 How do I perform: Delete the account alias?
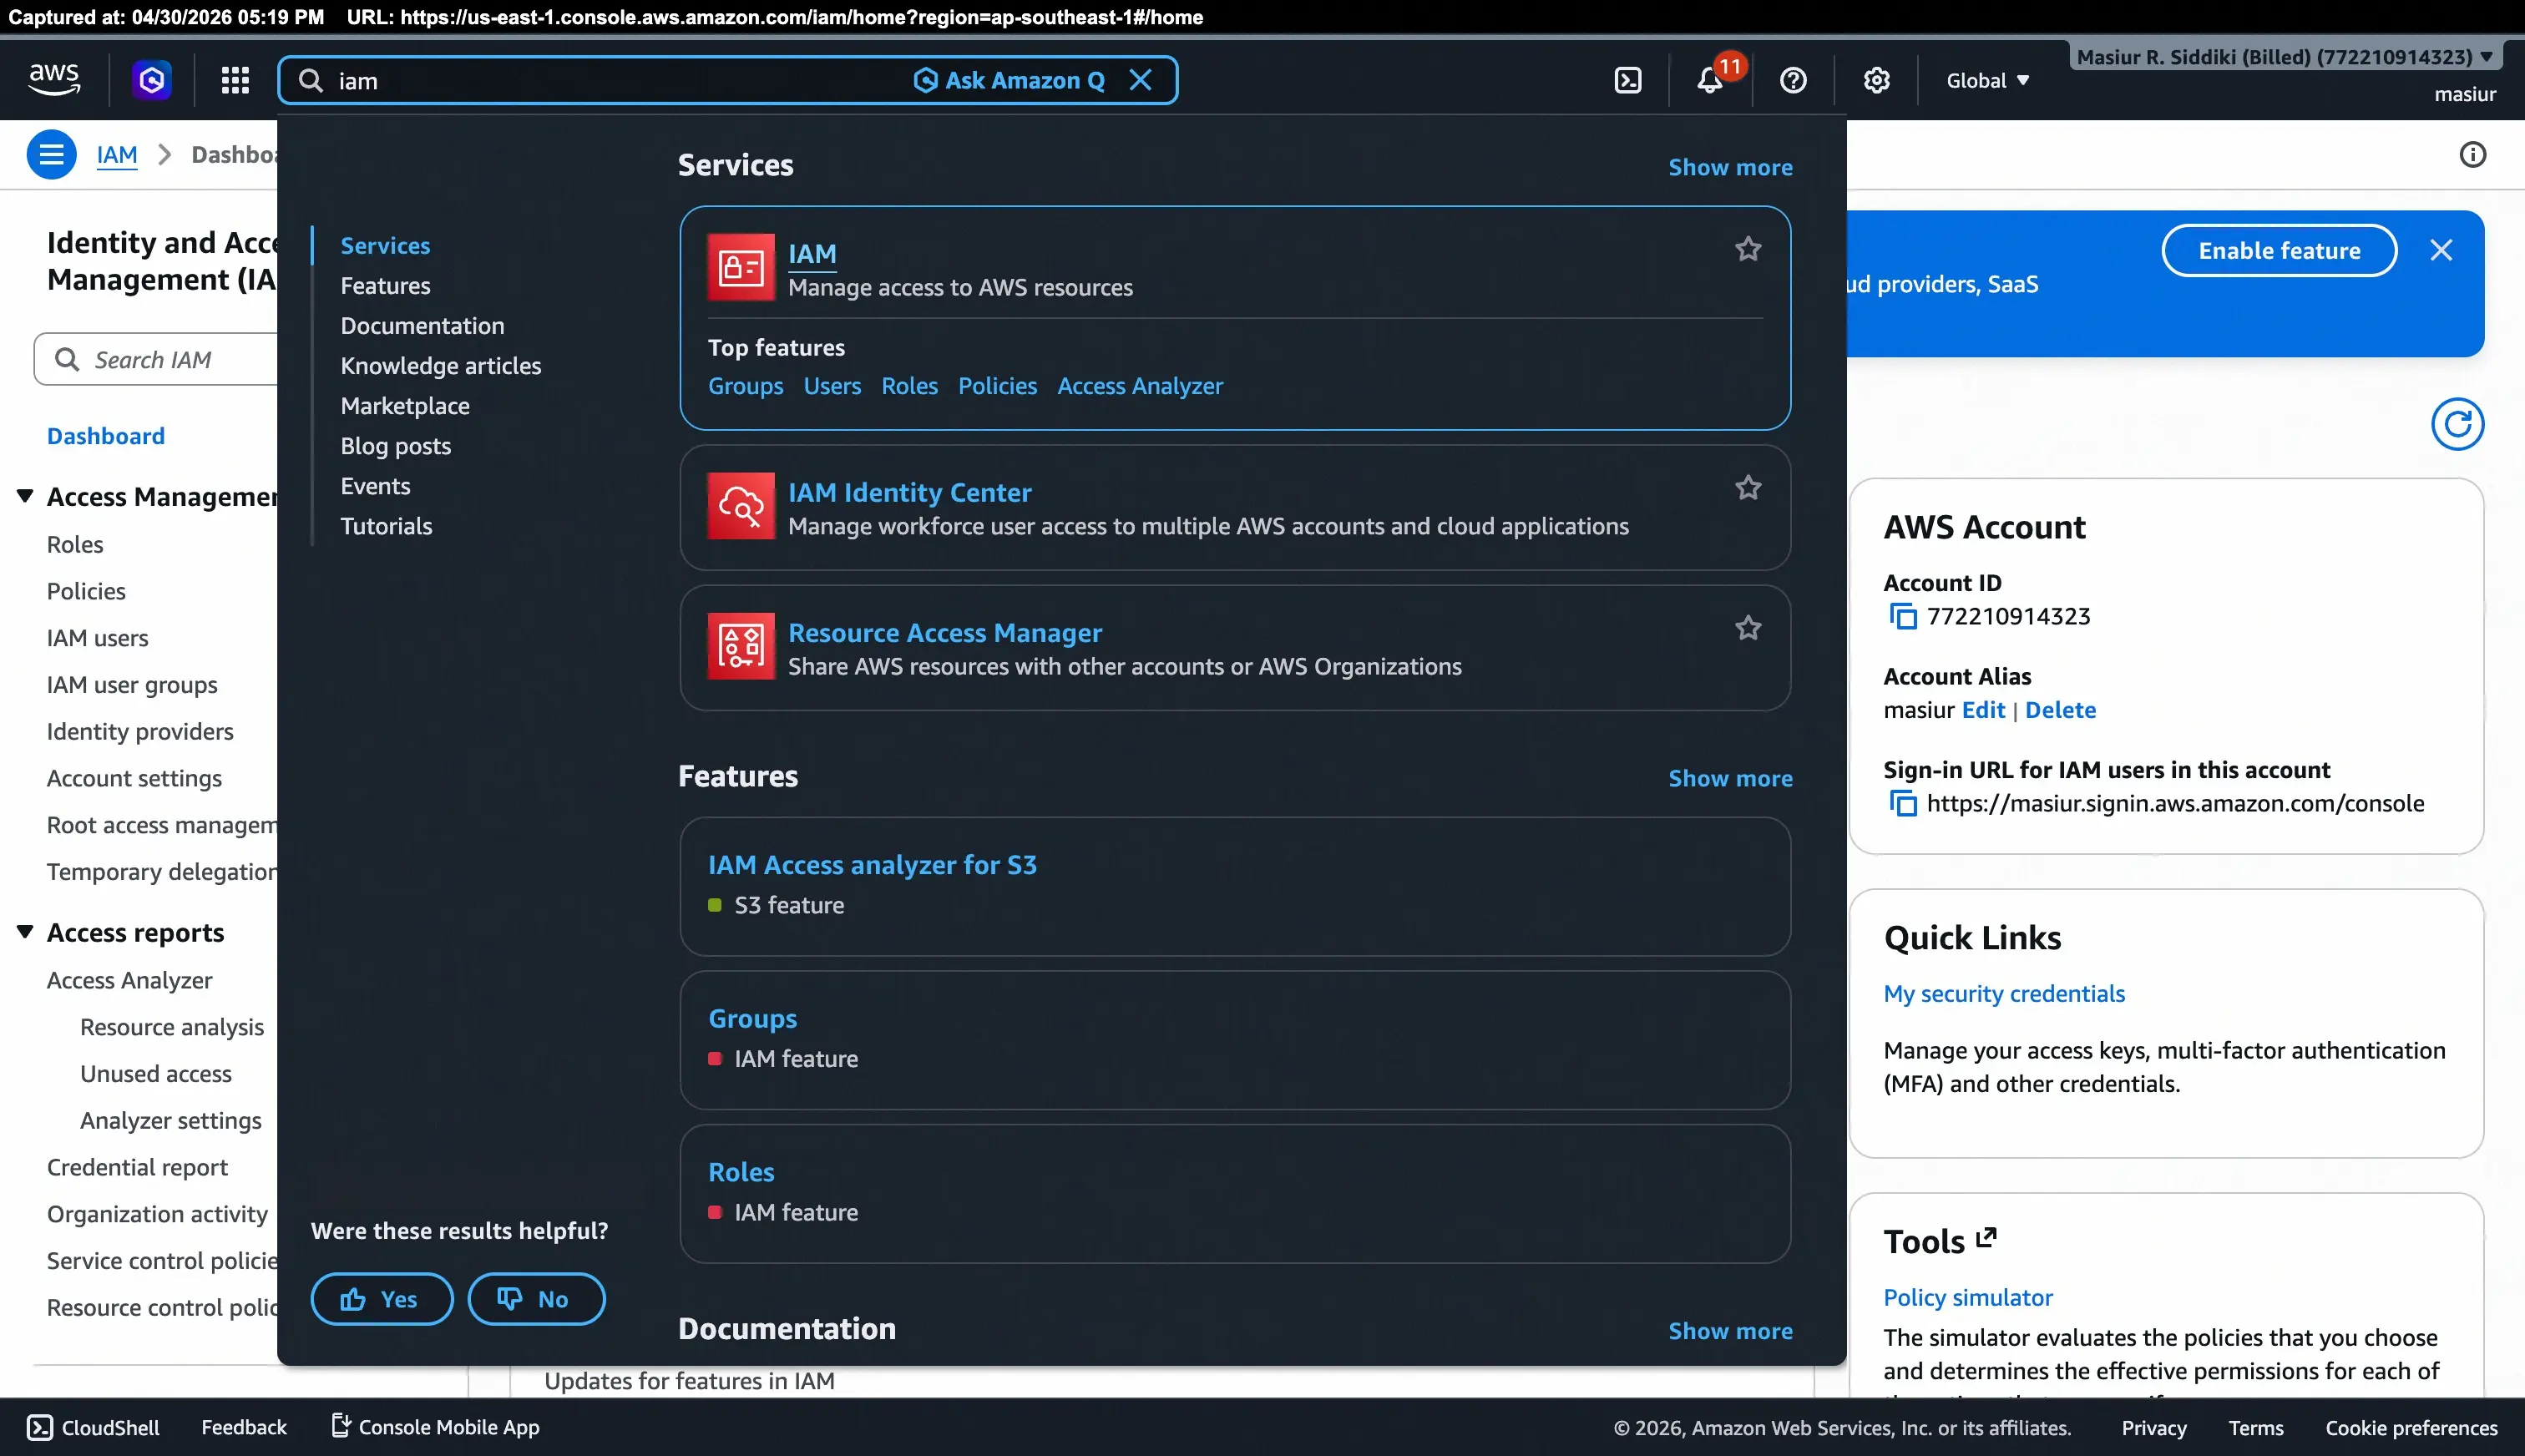[2060, 710]
